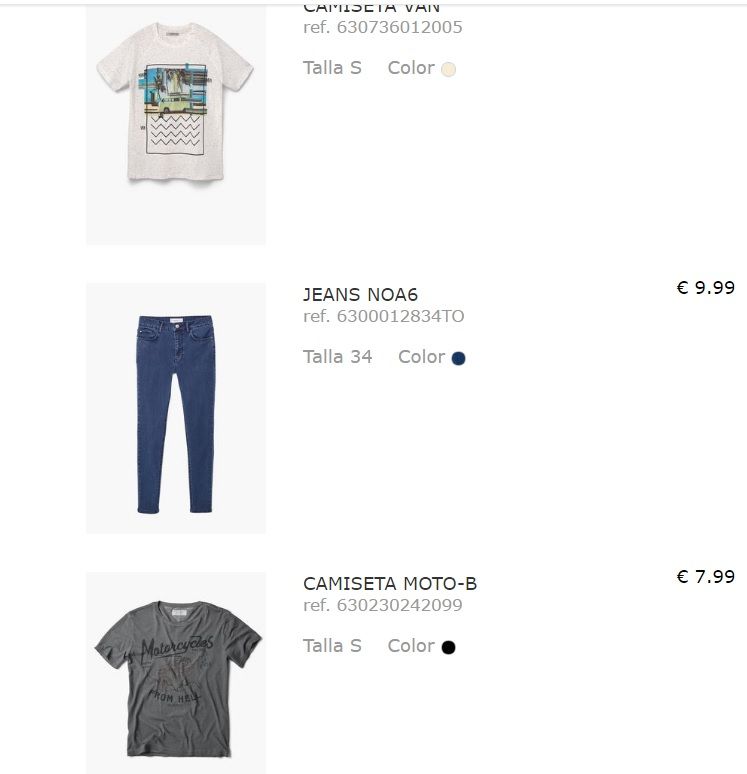Select the black color swatch
Image resolution: width=747 pixels, height=774 pixels.
click(448, 647)
